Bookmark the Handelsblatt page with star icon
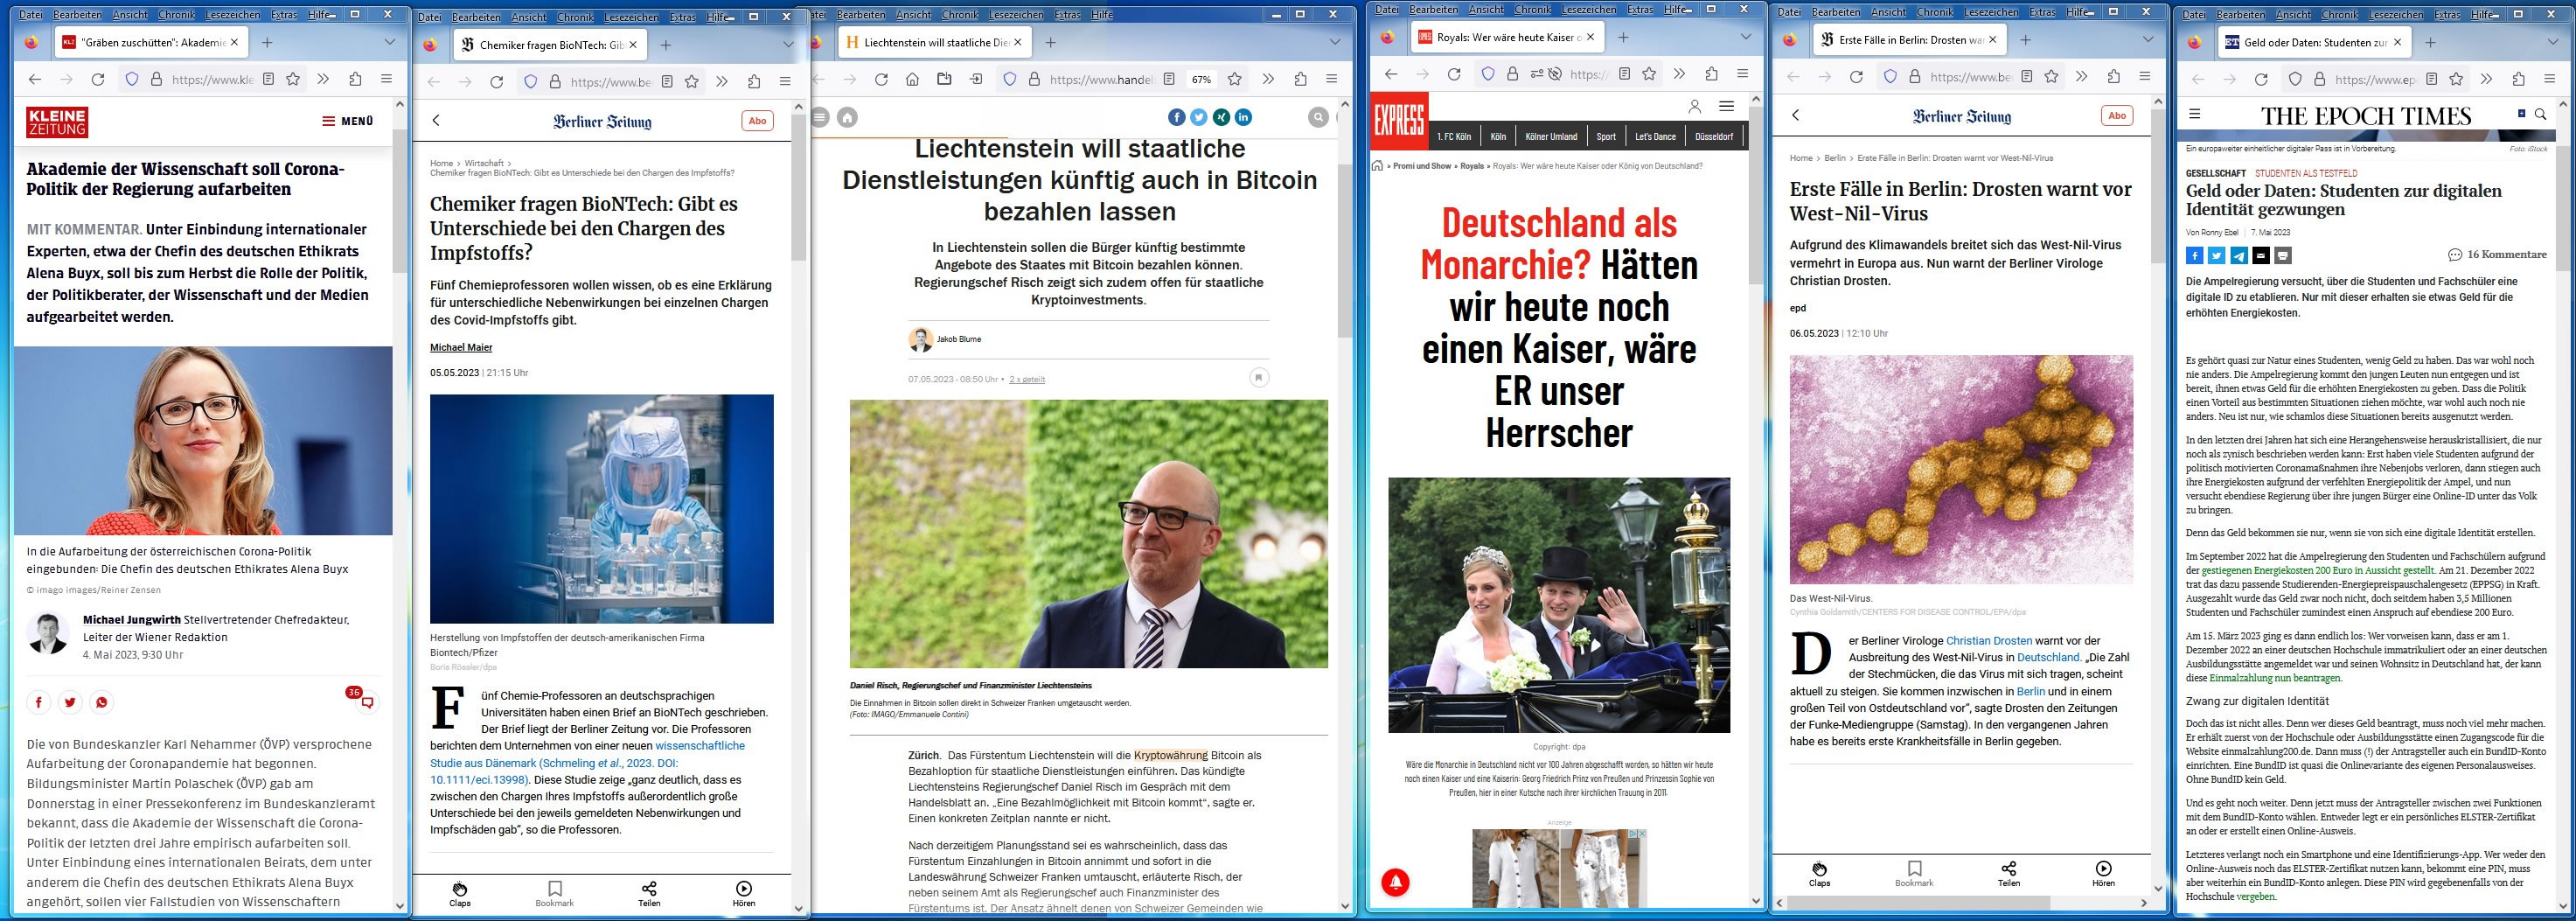 tap(1235, 79)
